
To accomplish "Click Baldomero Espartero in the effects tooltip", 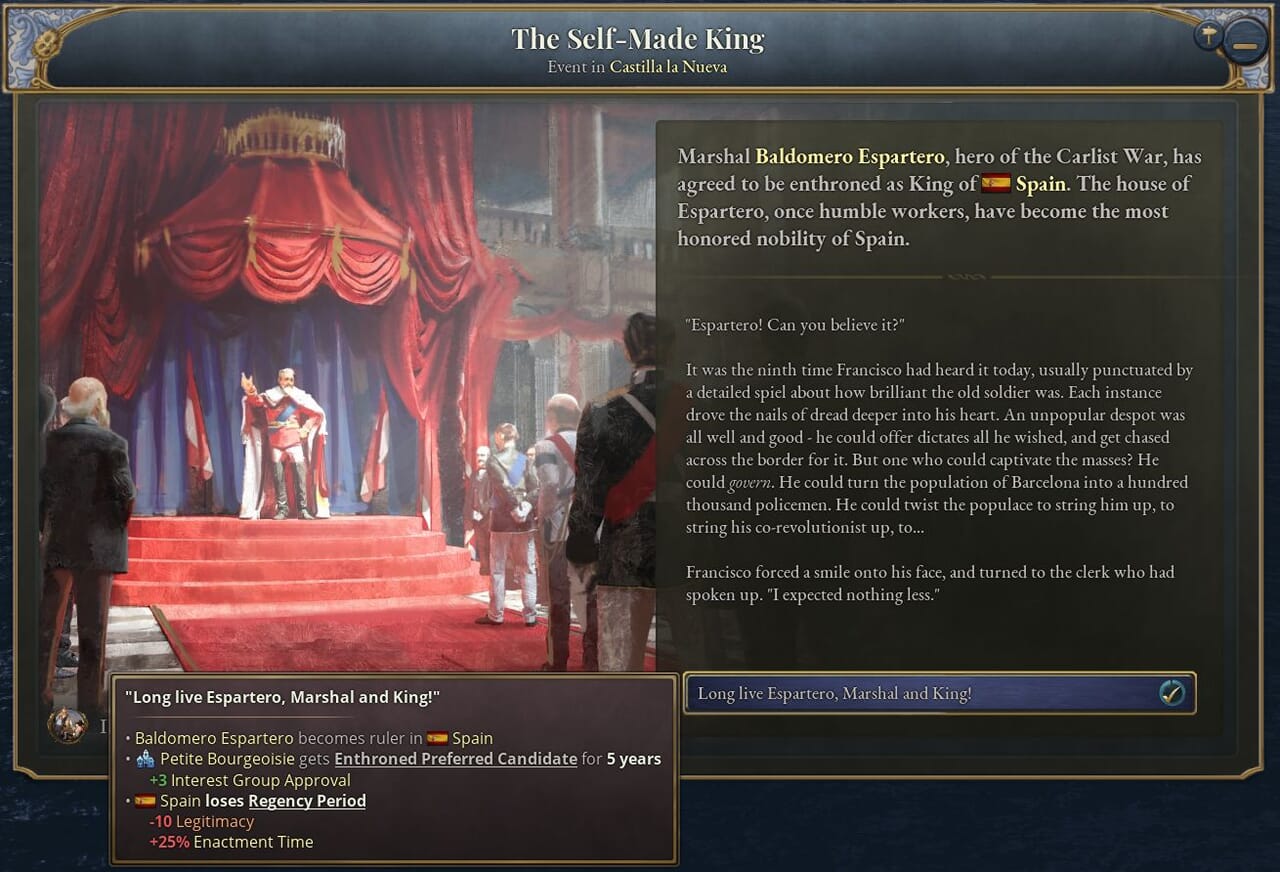I will 214,738.
